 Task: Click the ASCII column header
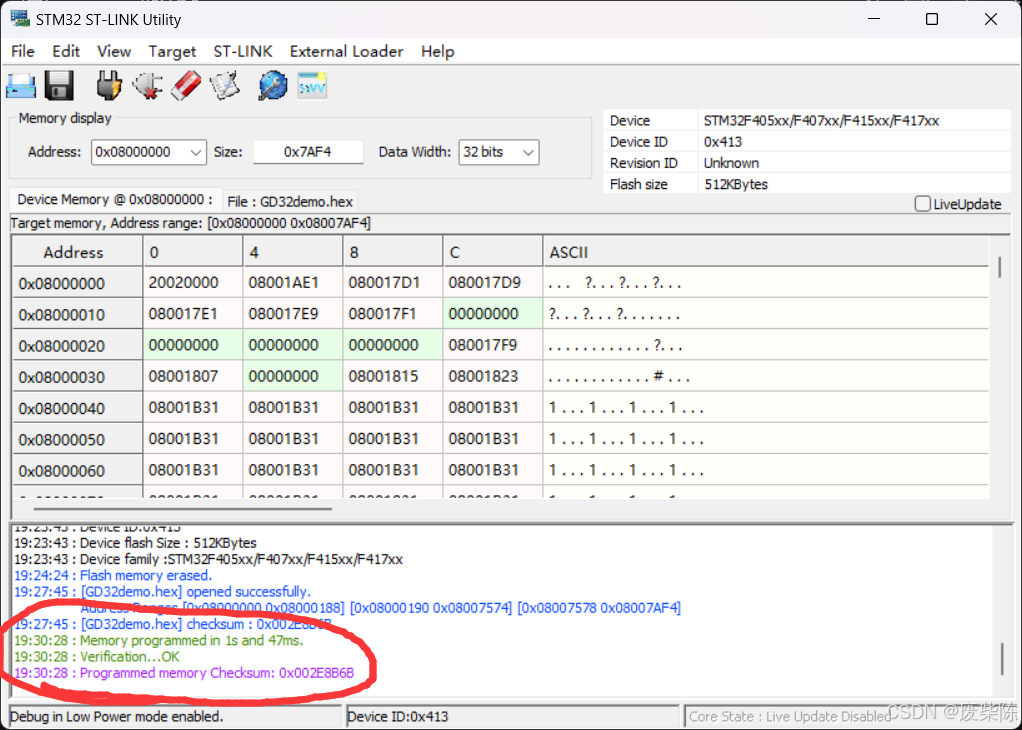pyautogui.click(x=766, y=252)
